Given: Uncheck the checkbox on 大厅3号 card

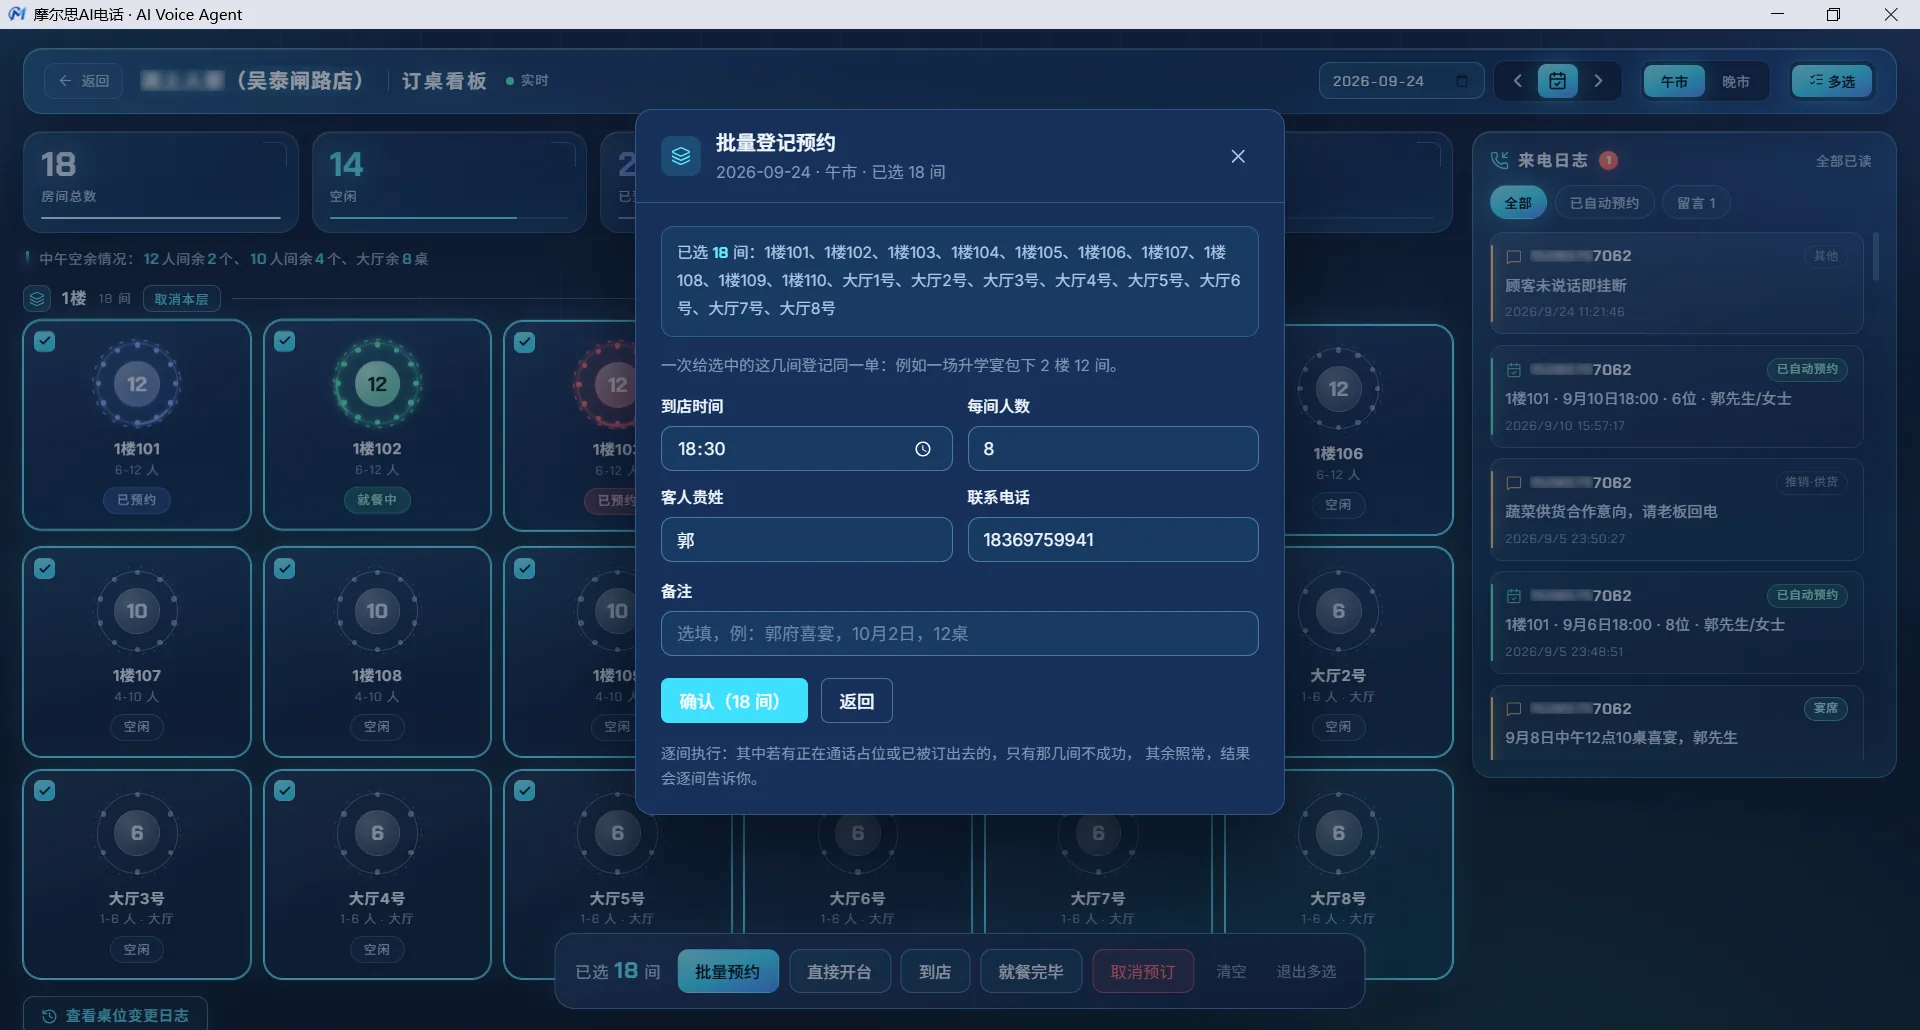Looking at the screenshot, I should coord(45,790).
